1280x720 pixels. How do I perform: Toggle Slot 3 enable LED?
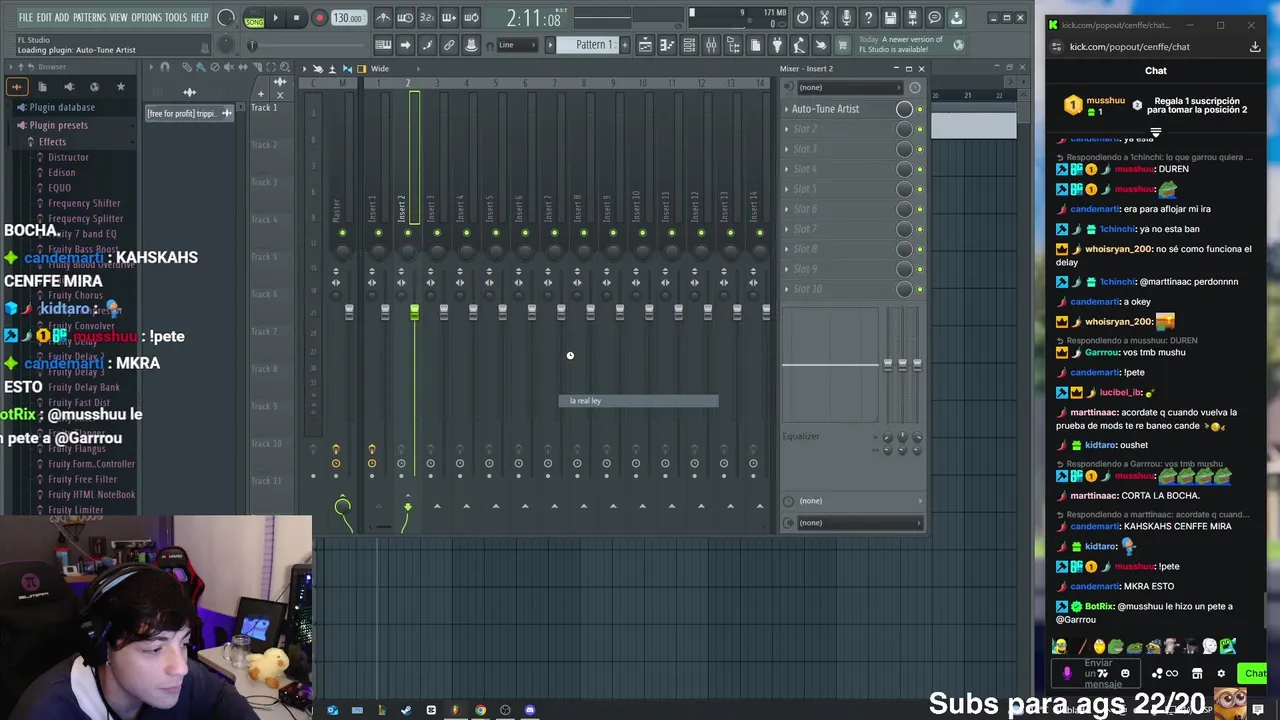[920, 149]
